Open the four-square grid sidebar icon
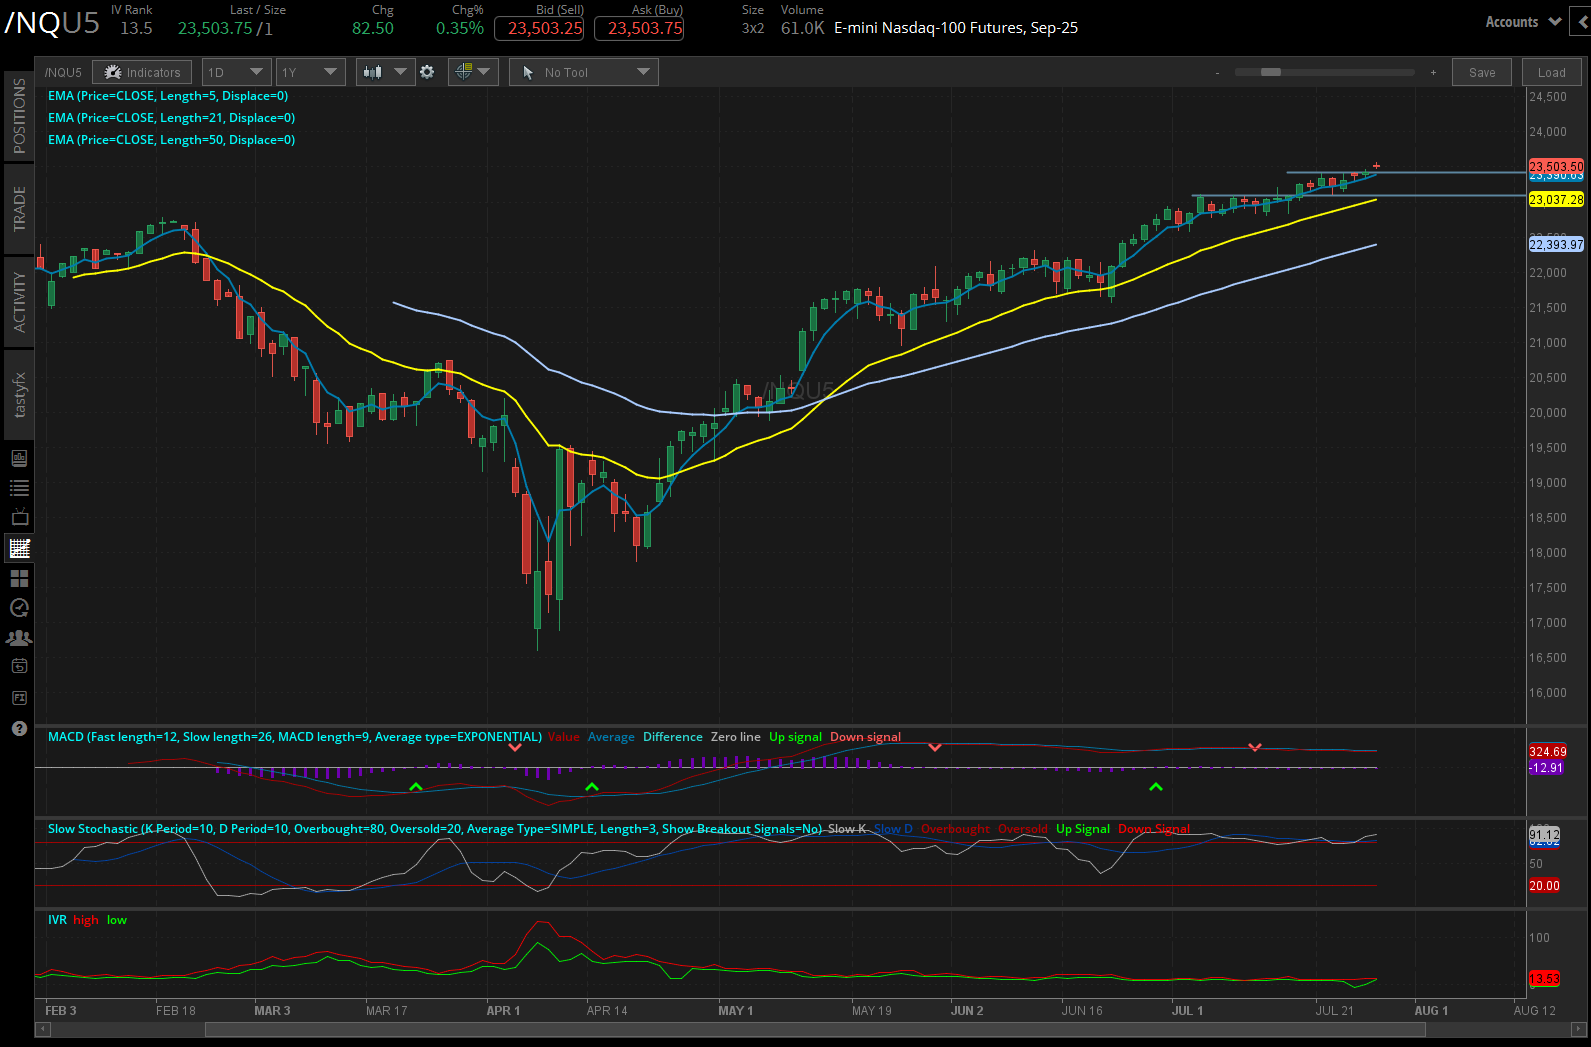The image size is (1591, 1047). (x=19, y=578)
